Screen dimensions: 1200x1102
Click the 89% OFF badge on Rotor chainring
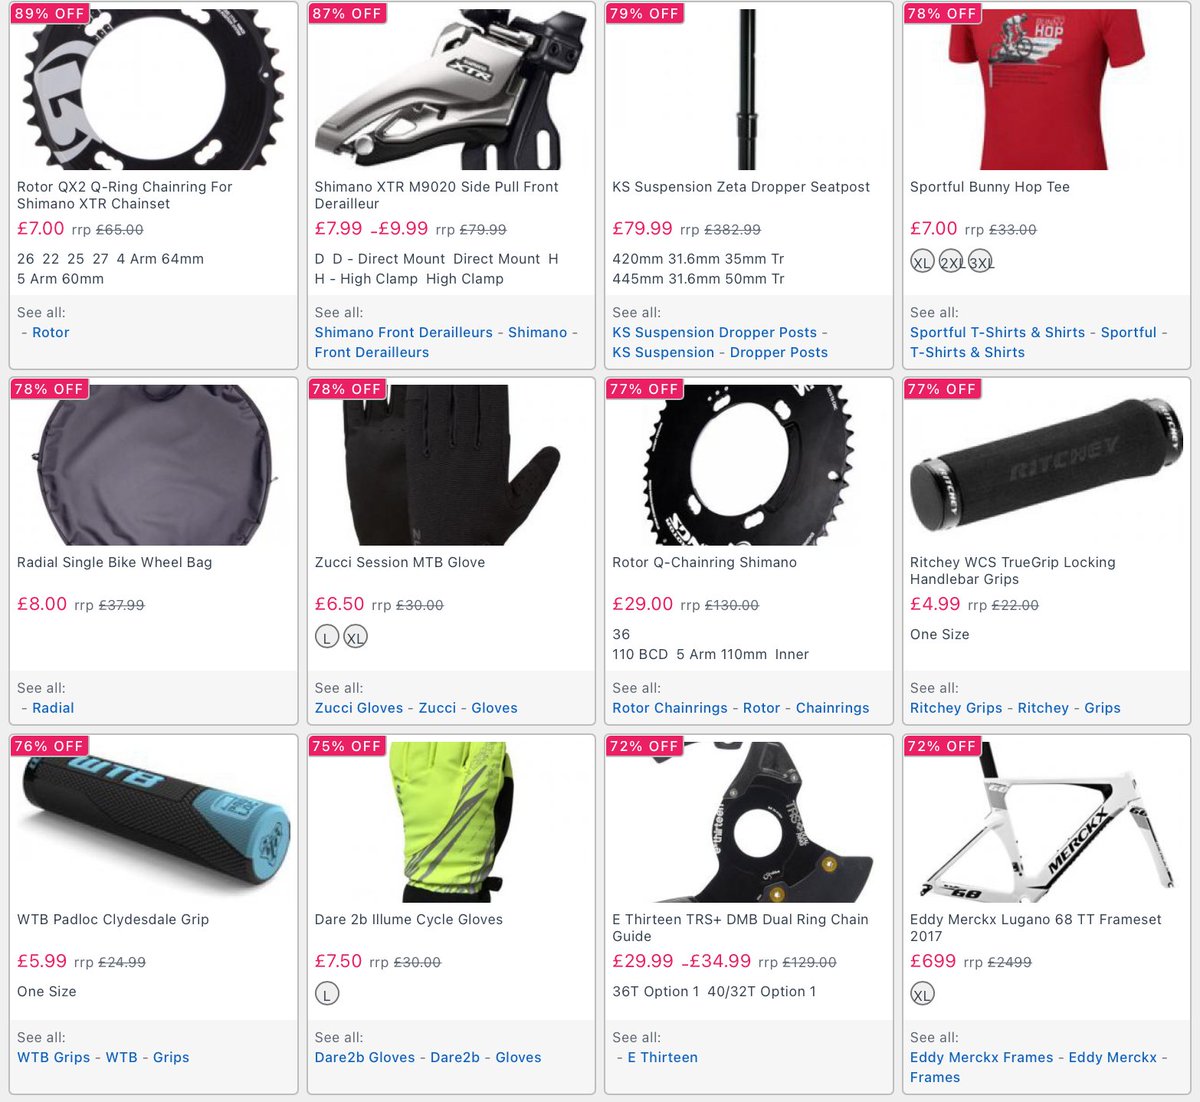coord(49,14)
